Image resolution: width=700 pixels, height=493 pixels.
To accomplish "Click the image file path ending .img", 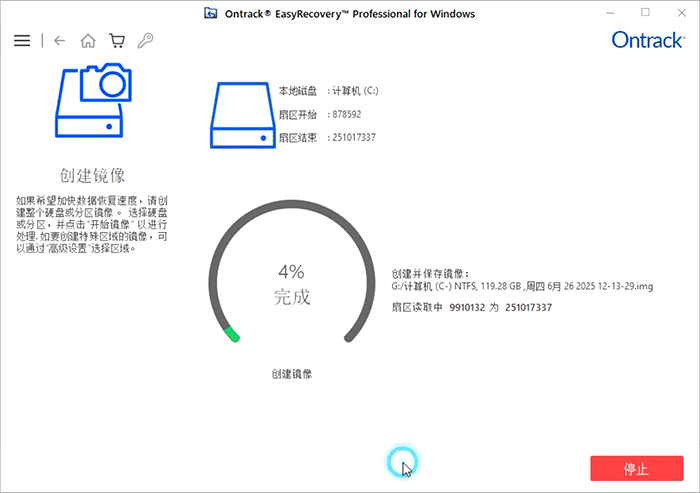I will 522,286.
